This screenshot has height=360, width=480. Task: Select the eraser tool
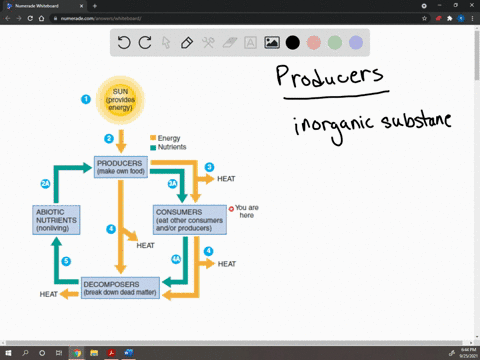(229, 43)
